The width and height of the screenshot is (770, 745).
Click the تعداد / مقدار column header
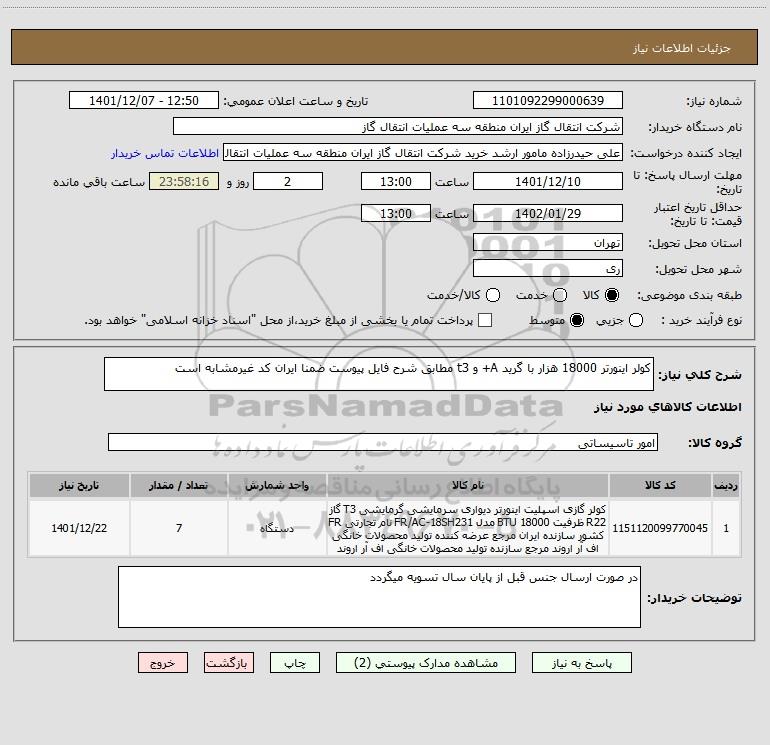coord(179,485)
